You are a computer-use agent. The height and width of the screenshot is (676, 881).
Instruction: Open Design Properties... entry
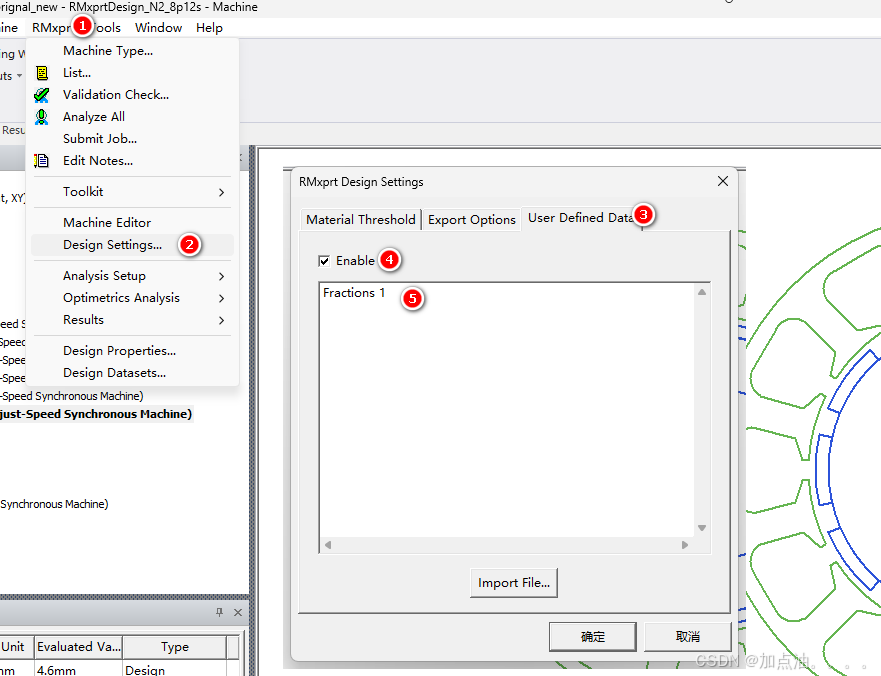119,351
